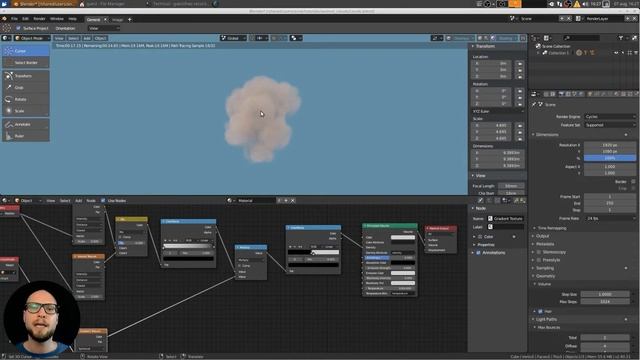This screenshot has height=360, width=640.
Task: Toggle Collection 1 visibility eye
Action: click(616, 53)
